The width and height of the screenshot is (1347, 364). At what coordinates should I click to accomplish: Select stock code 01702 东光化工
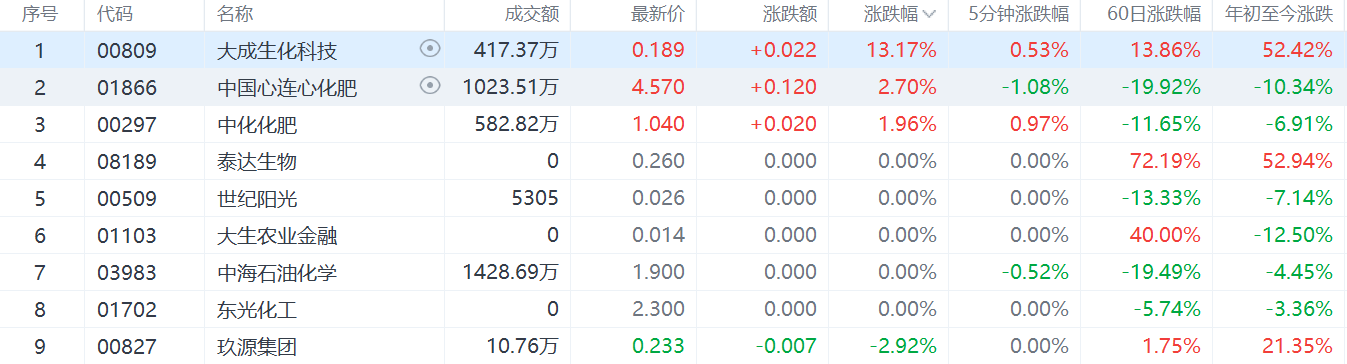pos(673,309)
